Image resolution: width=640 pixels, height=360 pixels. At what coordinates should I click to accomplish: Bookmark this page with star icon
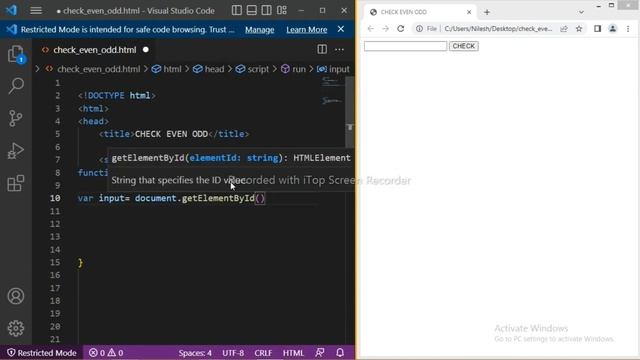click(x=579, y=29)
